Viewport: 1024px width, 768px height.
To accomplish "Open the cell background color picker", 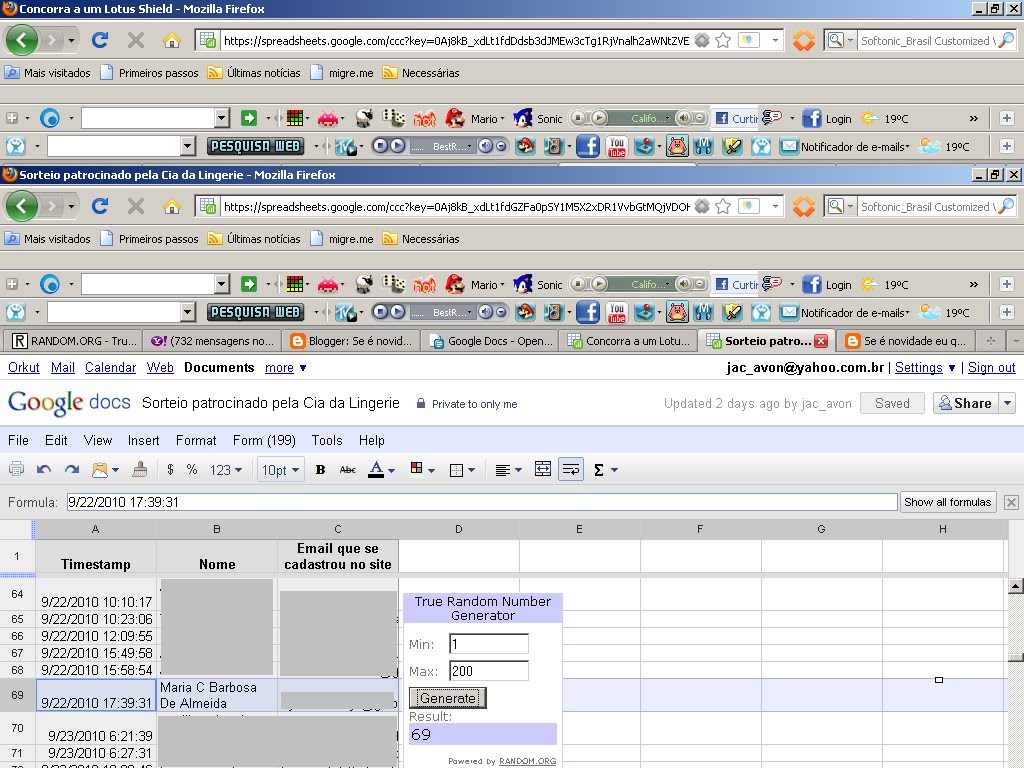I will tap(424, 469).
